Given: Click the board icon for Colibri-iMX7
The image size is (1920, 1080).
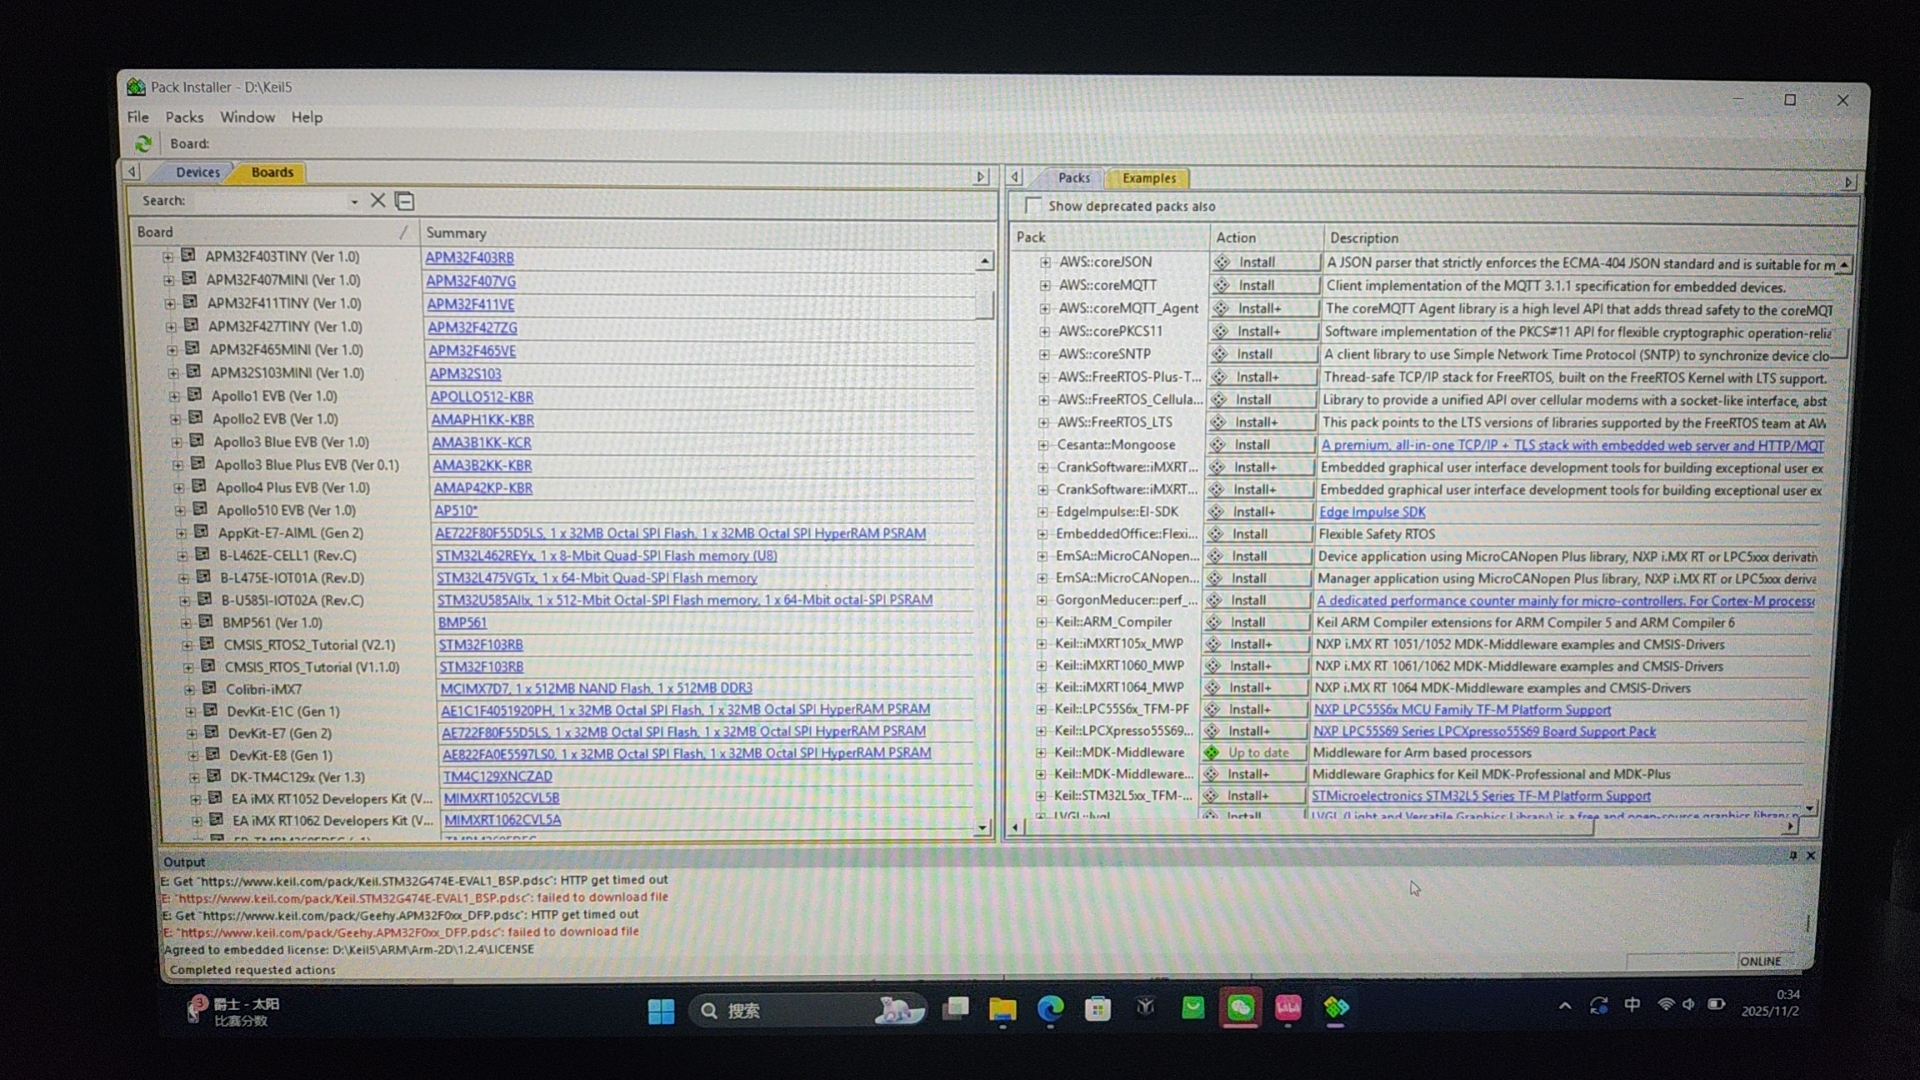Looking at the screenshot, I should click(x=210, y=688).
